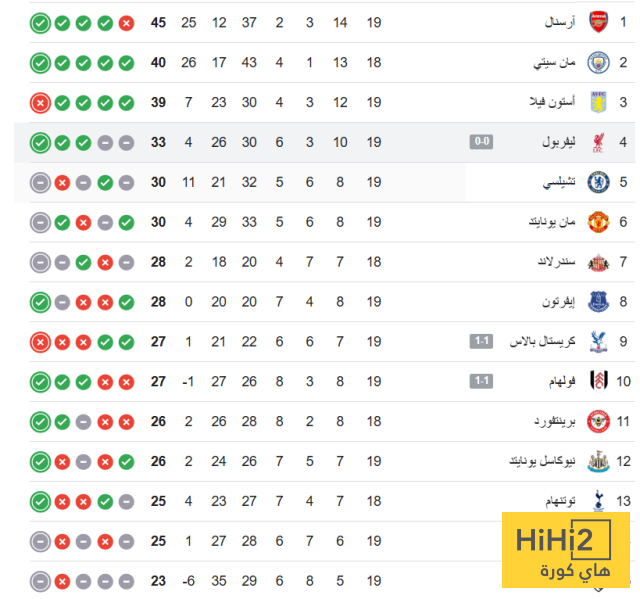This screenshot has width=640, height=599.
Task: Click the Manchester City club crest
Action: [x=598, y=62]
